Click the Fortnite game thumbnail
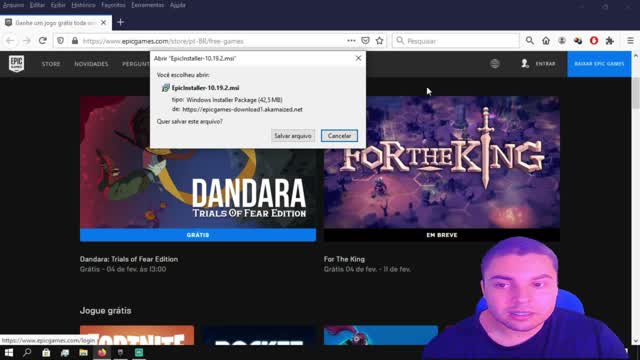The width and height of the screenshot is (640, 360). point(137,335)
